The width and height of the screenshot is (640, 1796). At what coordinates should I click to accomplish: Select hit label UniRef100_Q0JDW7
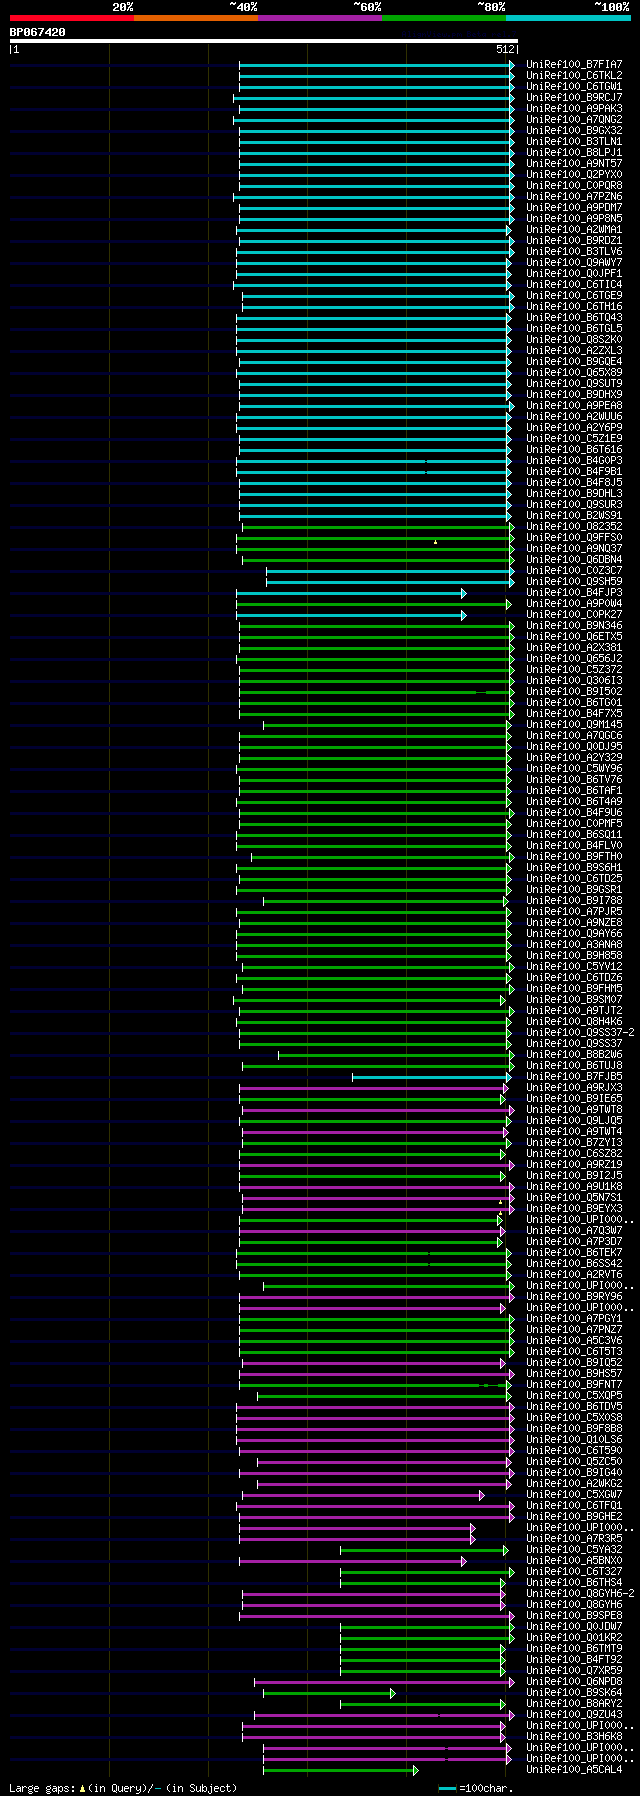[x=574, y=1627]
